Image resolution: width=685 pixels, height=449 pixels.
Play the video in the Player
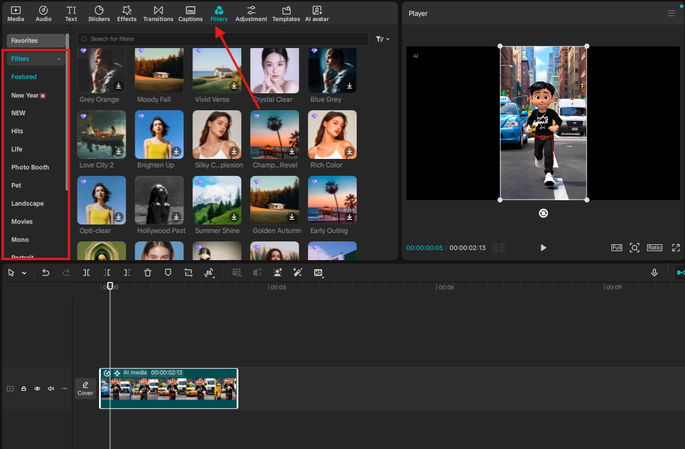tap(543, 248)
